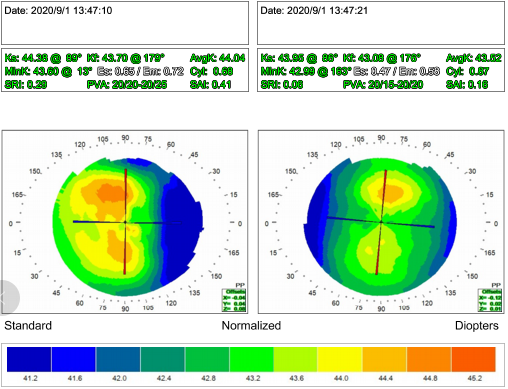
Task: Click the date 2020/9/1 13:47:10 header
Action: coord(58,11)
